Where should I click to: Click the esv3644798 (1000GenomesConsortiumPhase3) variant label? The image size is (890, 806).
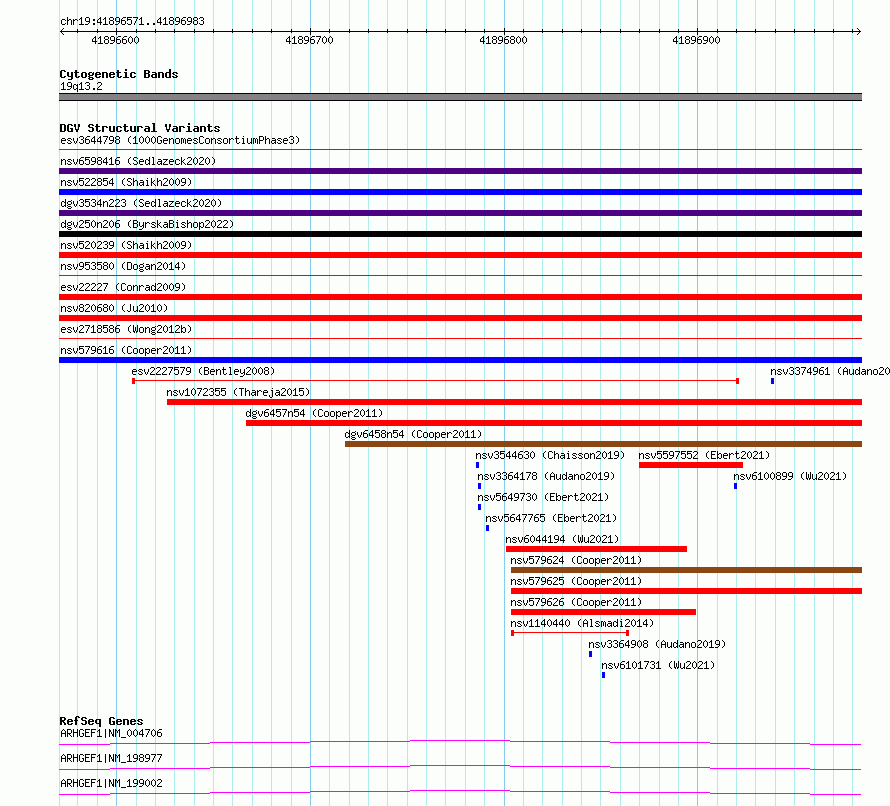click(x=180, y=140)
